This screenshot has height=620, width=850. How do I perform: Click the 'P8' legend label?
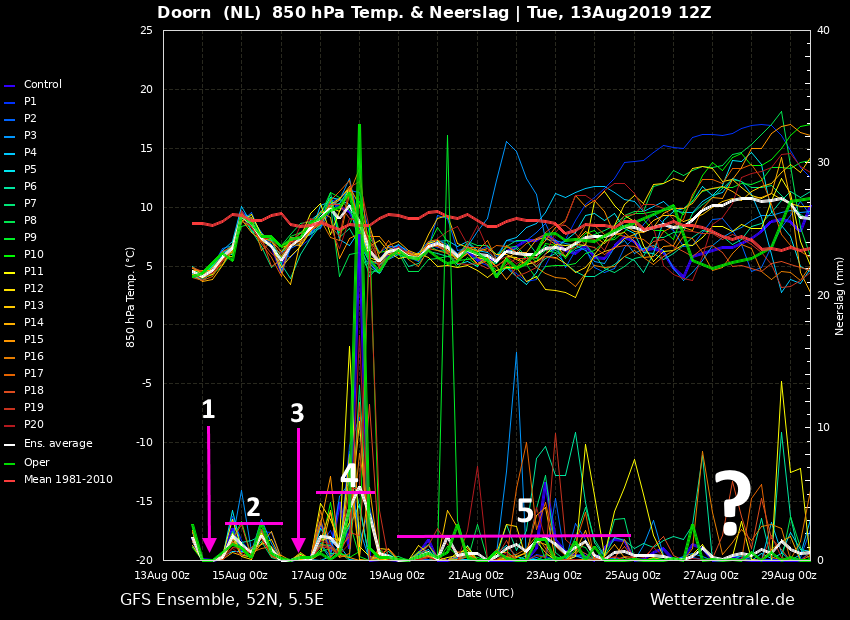coord(30,221)
